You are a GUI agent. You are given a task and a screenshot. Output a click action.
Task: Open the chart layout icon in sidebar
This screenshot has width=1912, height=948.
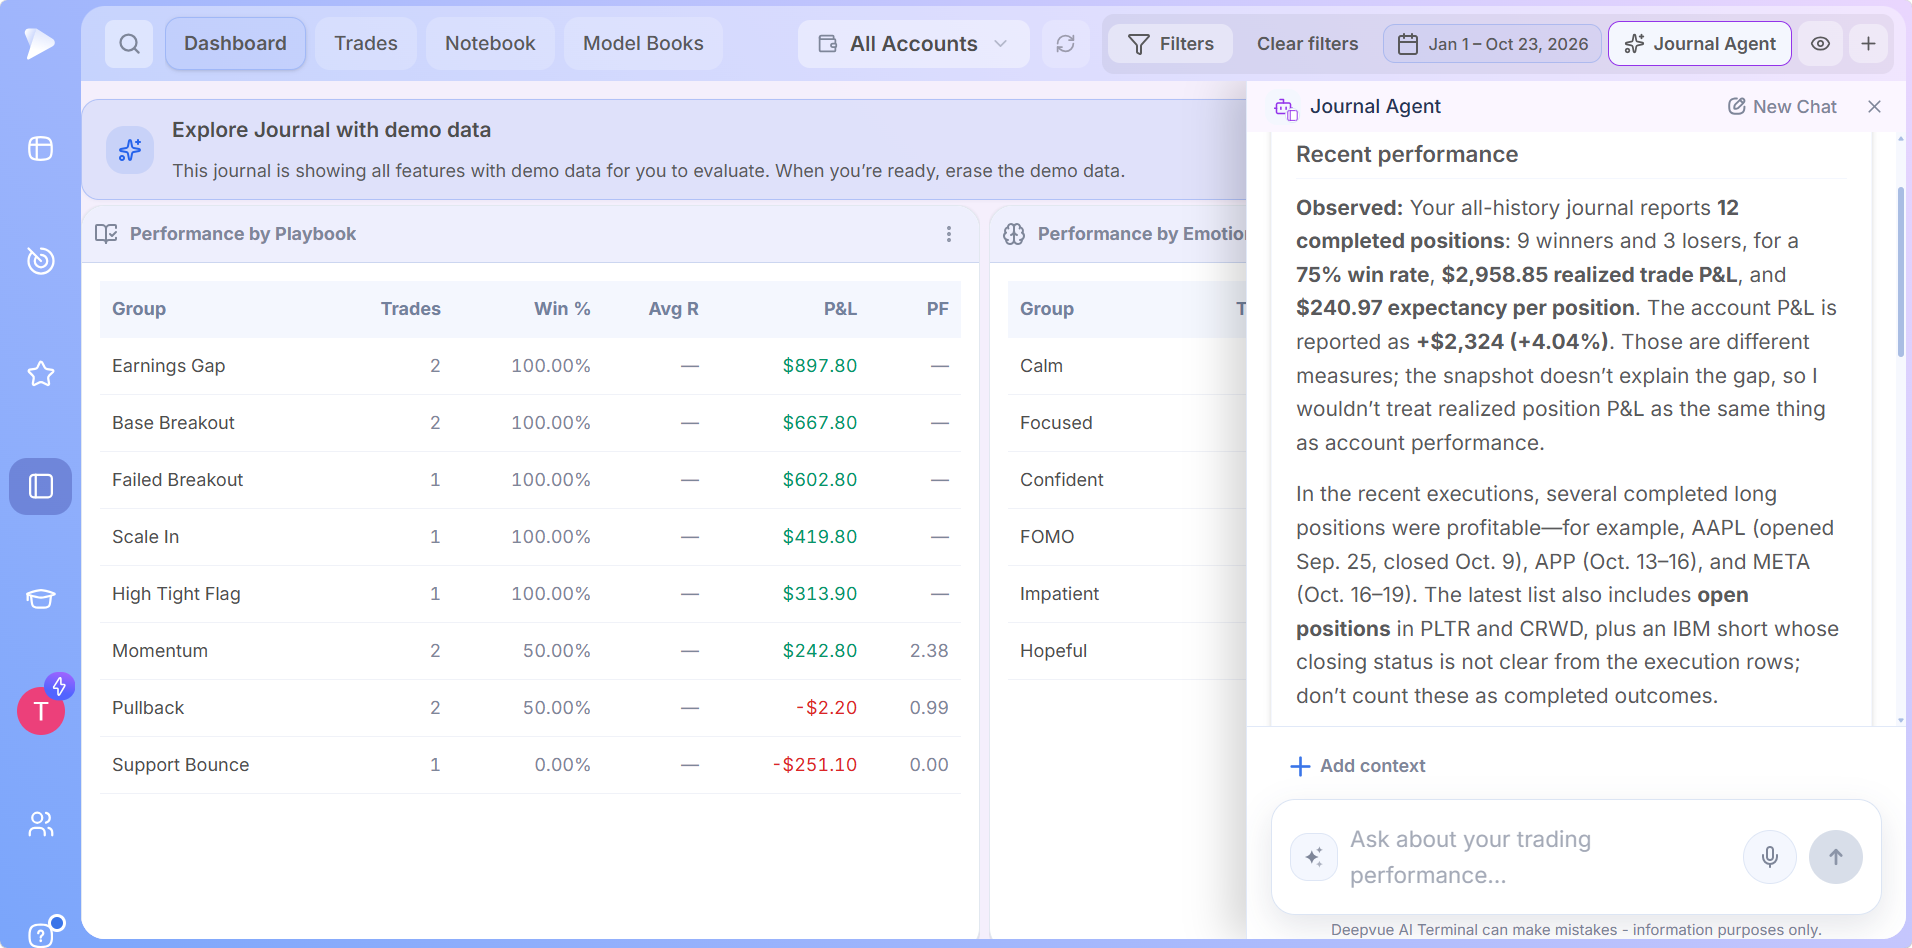40,149
